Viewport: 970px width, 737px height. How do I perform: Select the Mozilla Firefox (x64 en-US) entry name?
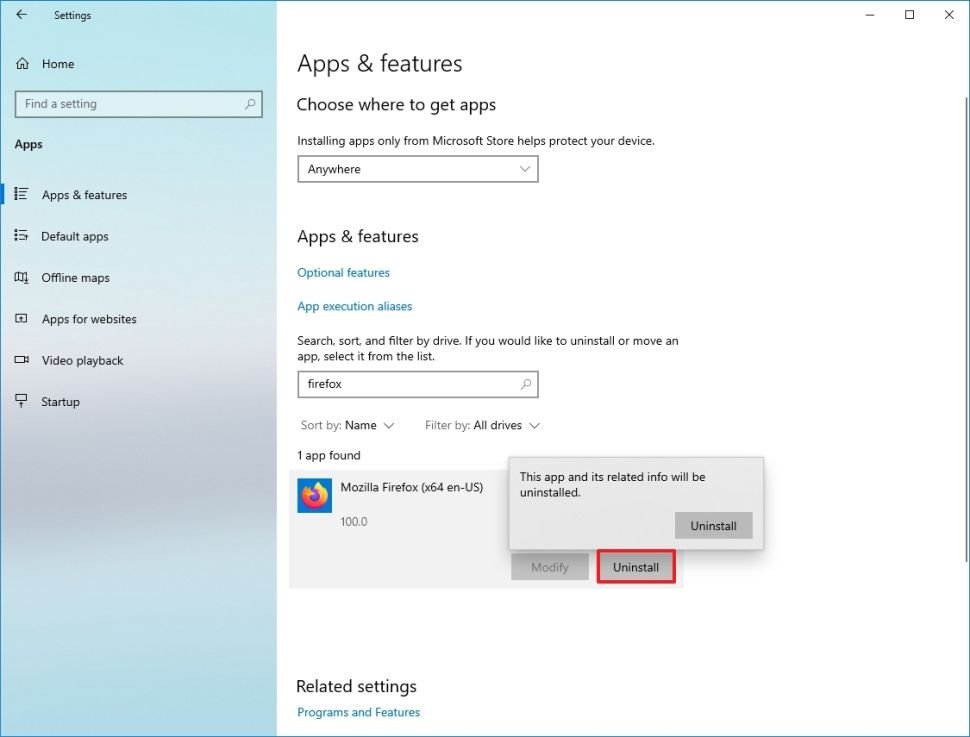tap(411, 487)
